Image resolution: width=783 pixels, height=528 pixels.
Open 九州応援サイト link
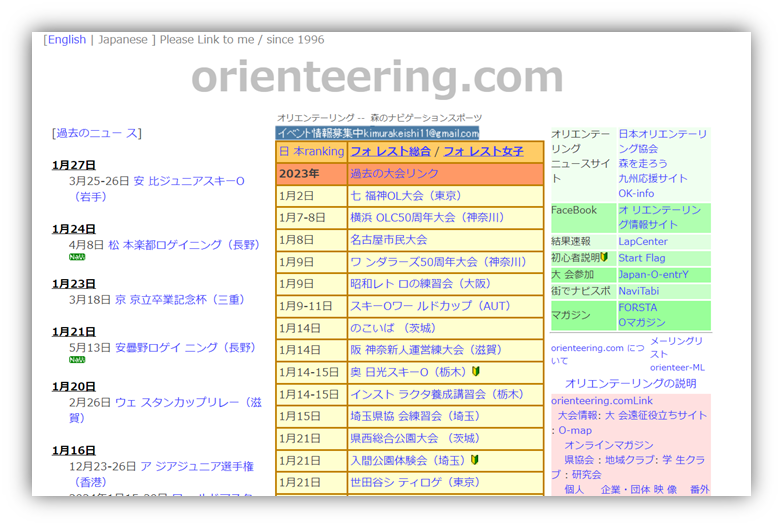[653, 179]
